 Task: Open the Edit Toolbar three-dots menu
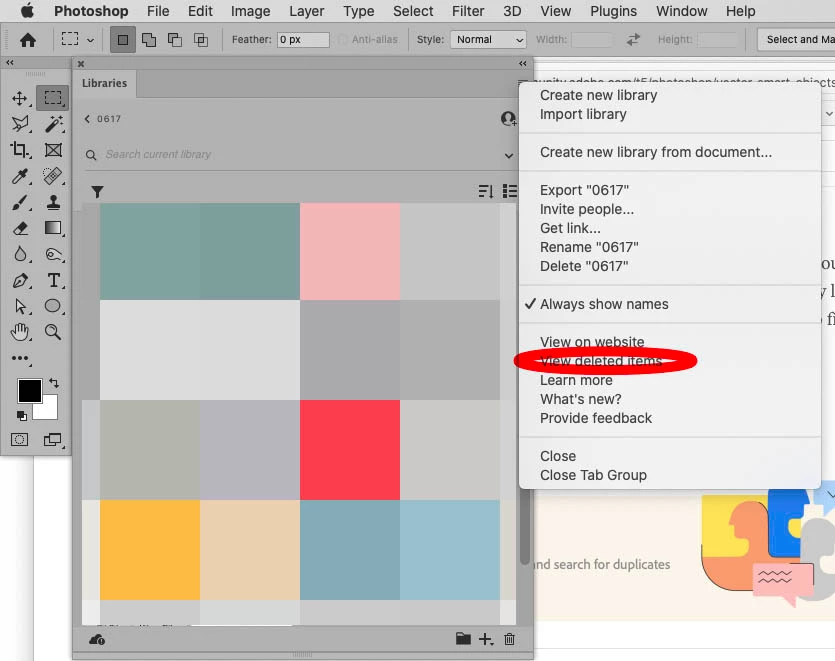click(20, 358)
